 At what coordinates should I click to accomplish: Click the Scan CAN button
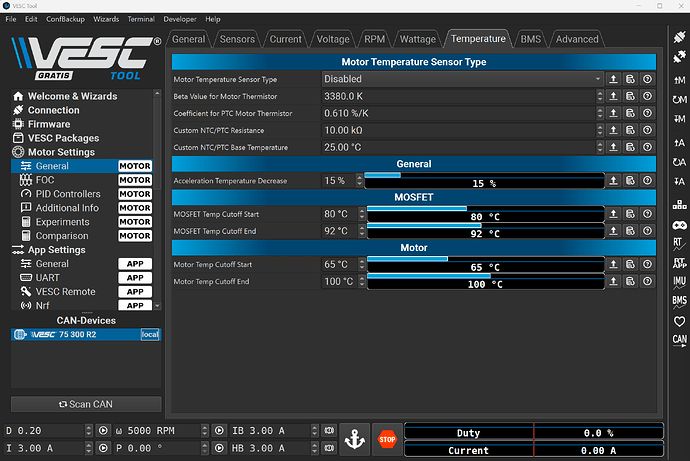(x=85, y=404)
